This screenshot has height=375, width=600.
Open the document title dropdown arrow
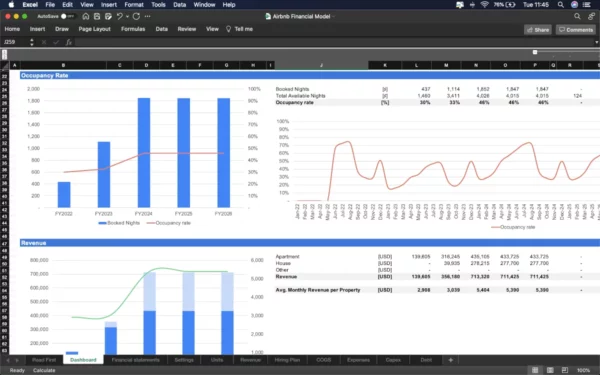pyautogui.click(x=334, y=16)
